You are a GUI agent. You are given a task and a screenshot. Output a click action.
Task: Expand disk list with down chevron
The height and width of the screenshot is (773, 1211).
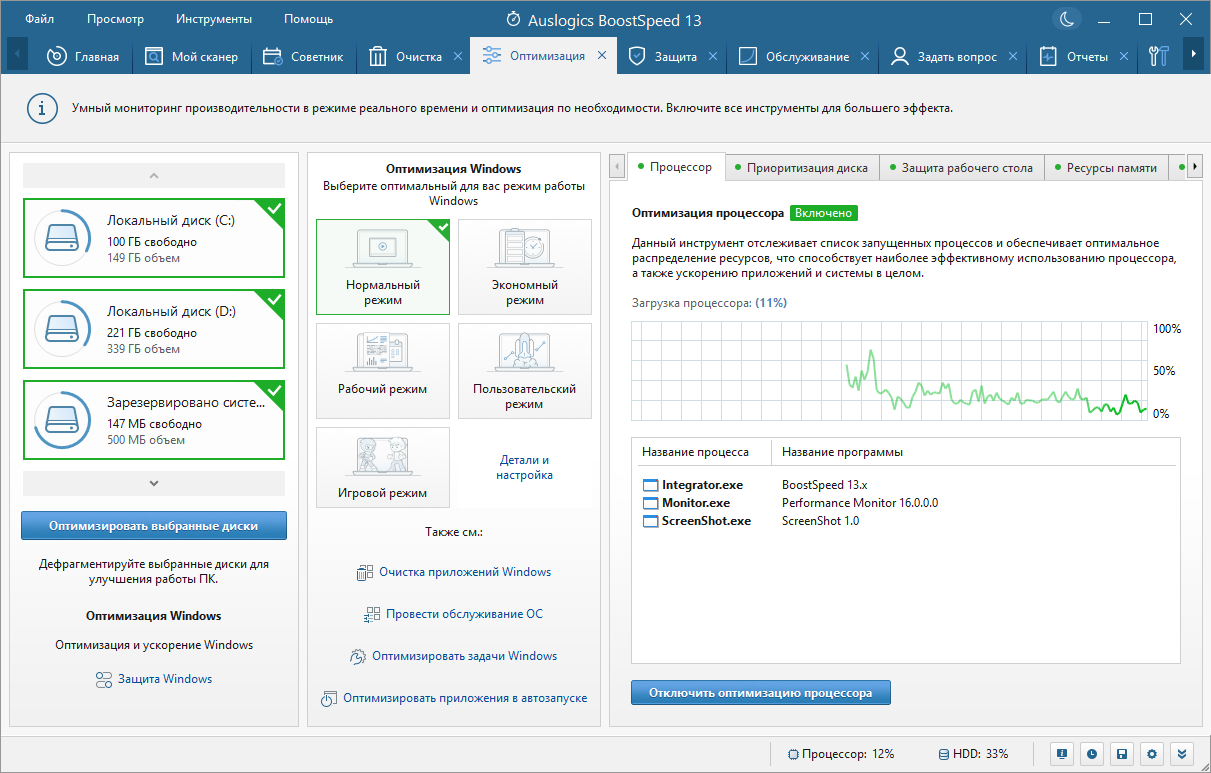(154, 483)
